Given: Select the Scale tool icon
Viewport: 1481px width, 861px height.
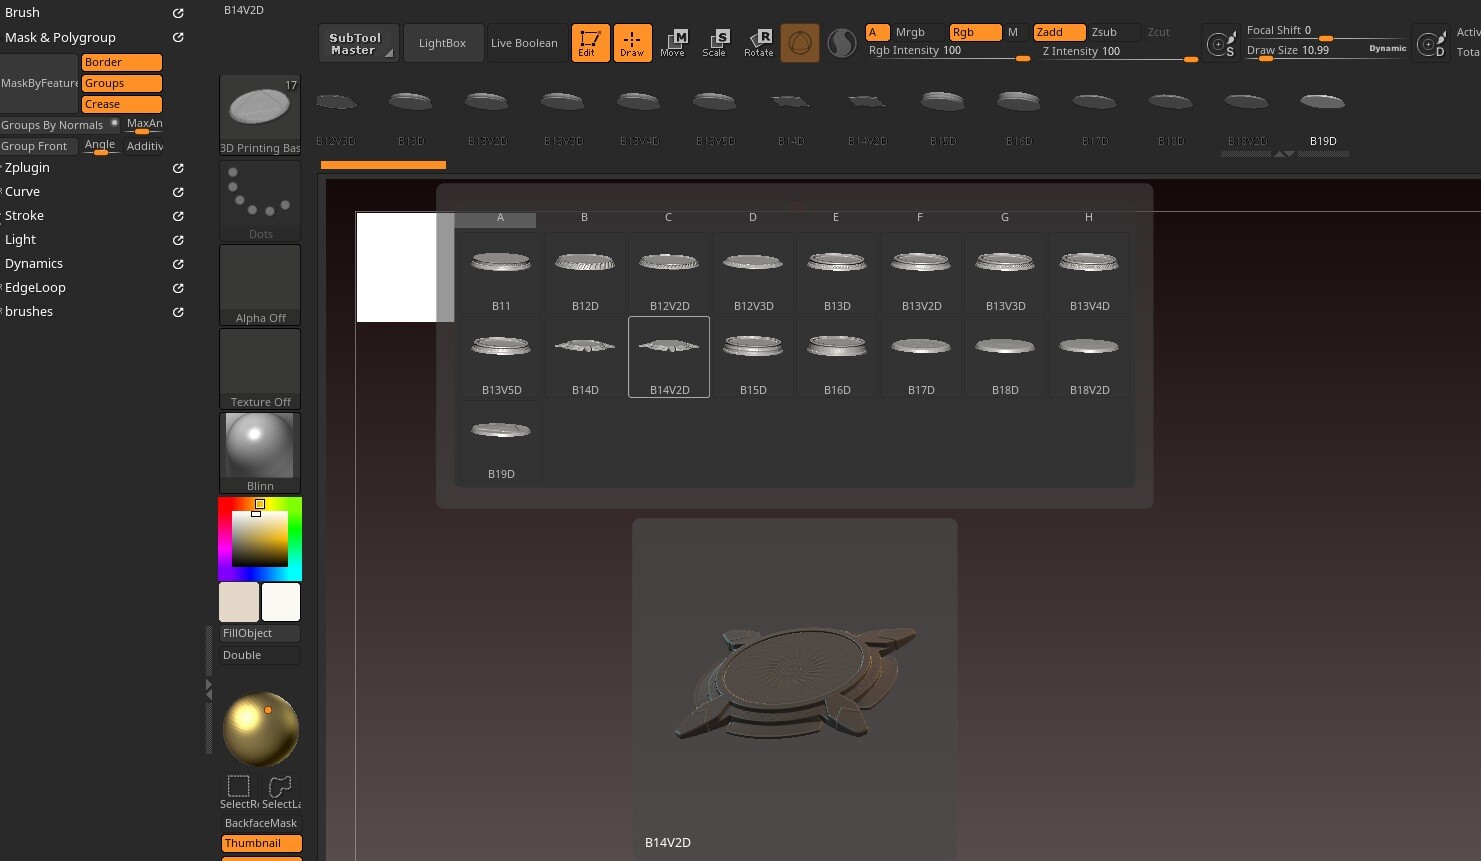Looking at the screenshot, I should [716, 42].
